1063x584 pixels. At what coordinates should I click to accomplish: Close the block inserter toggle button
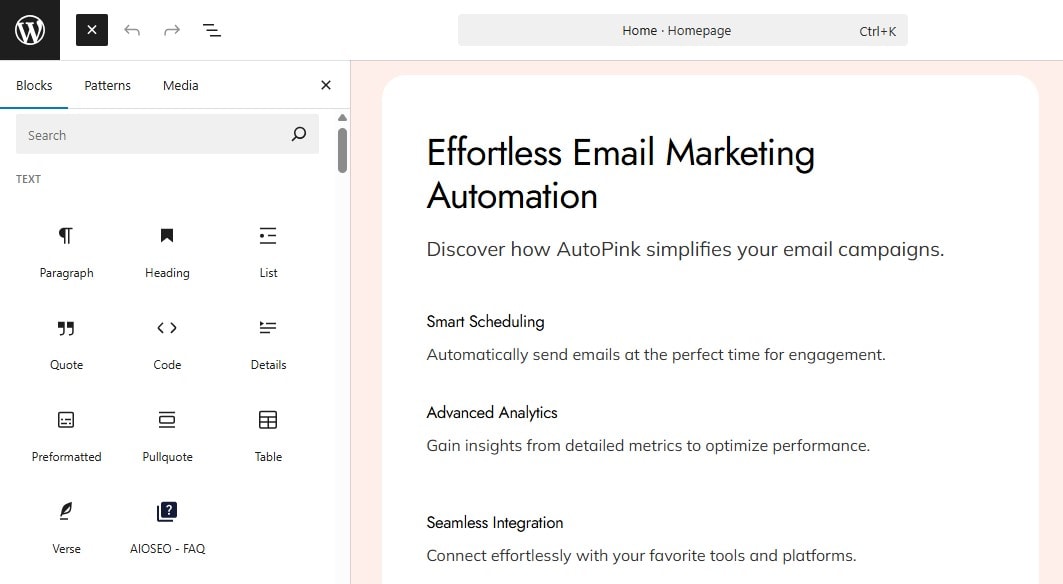click(x=92, y=30)
